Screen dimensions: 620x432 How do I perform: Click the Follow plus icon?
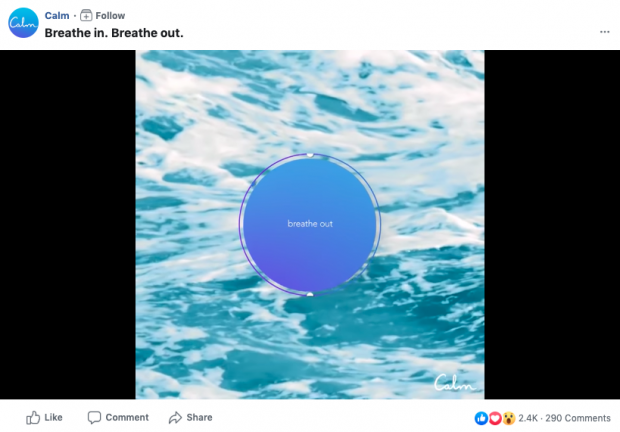click(86, 15)
